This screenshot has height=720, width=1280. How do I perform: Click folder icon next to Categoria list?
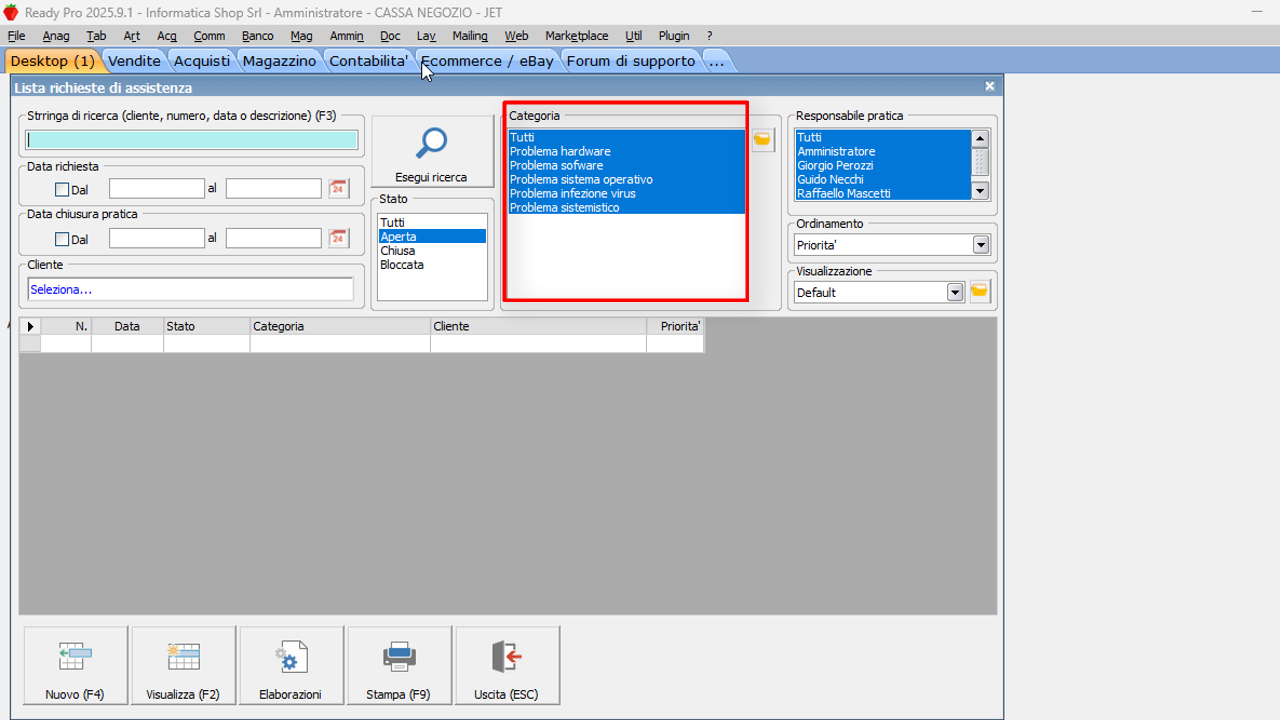pyautogui.click(x=763, y=140)
